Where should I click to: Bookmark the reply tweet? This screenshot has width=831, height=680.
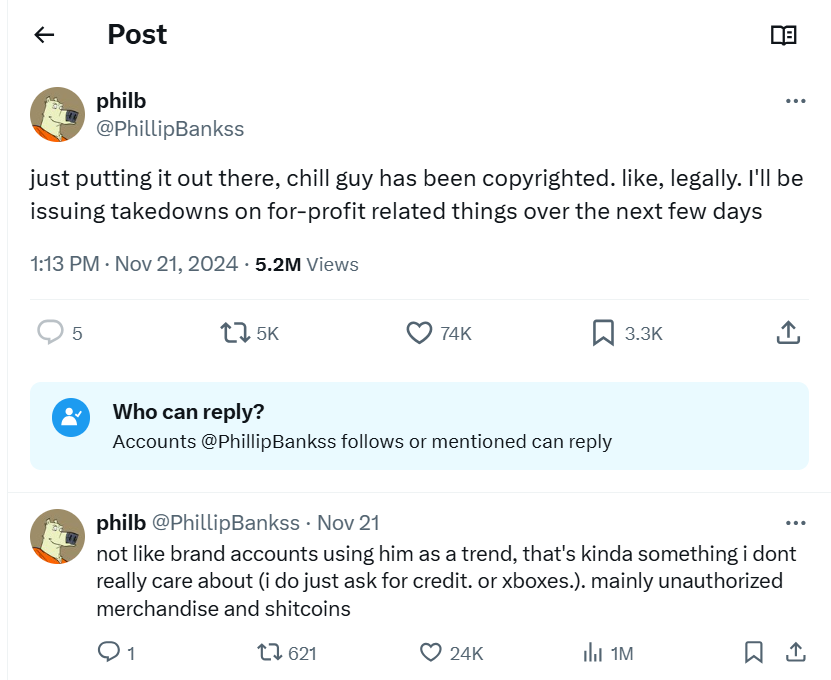point(754,652)
